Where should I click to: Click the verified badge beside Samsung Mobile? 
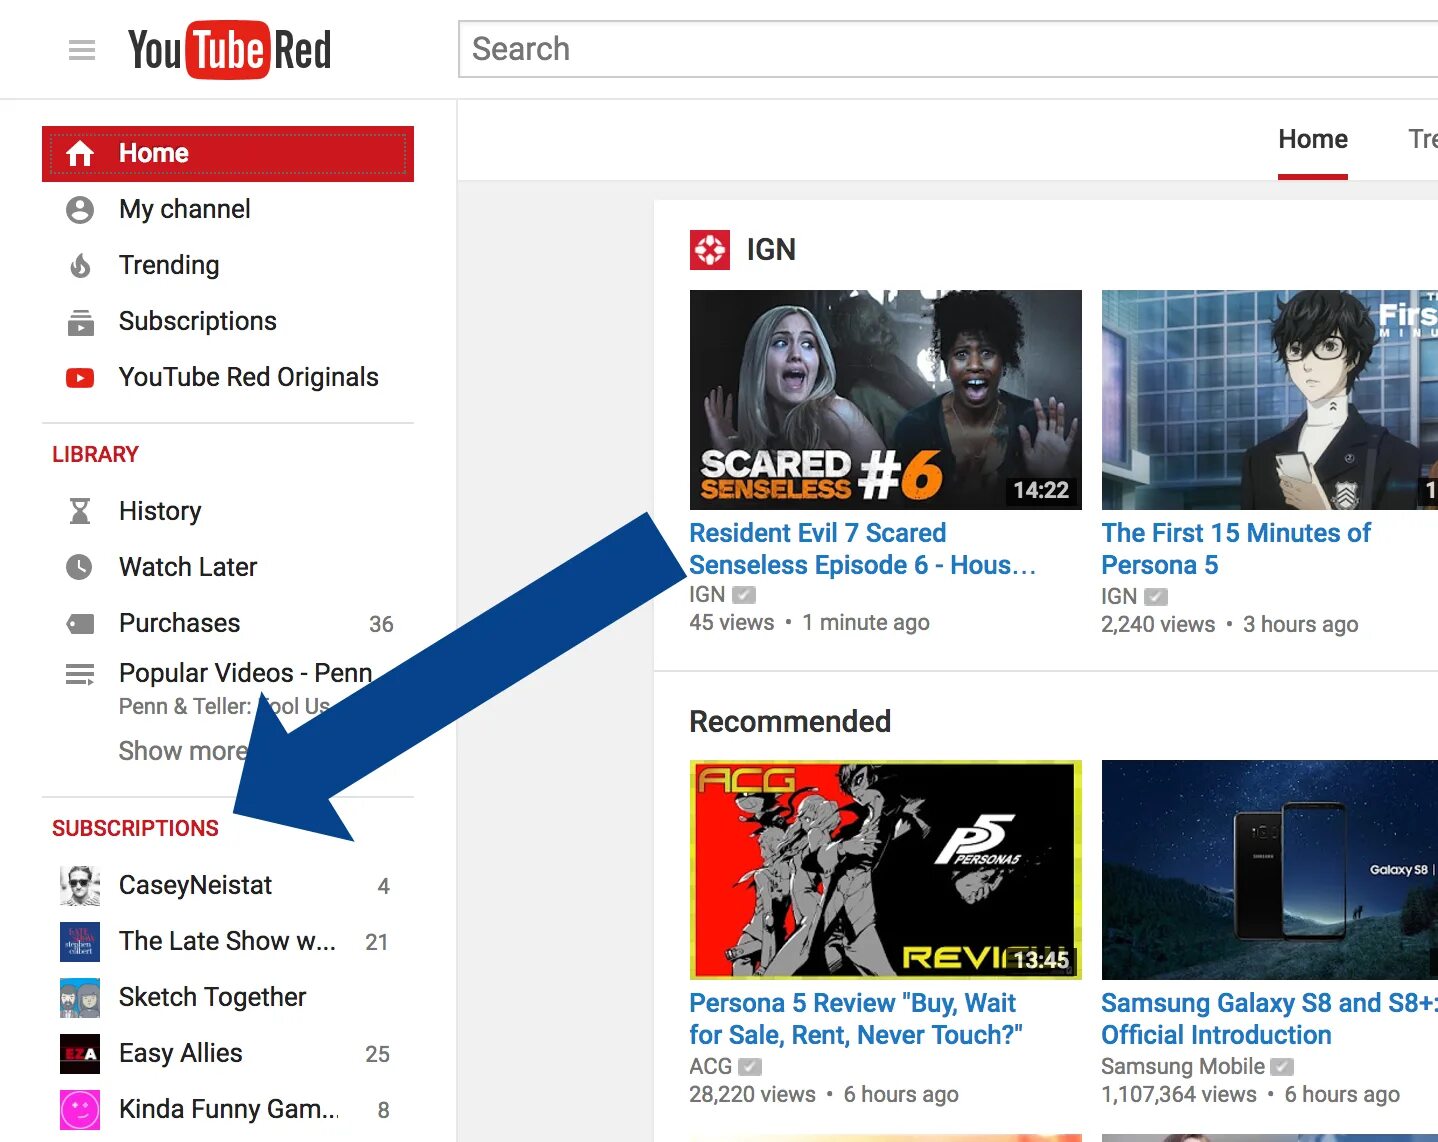(x=1282, y=1067)
